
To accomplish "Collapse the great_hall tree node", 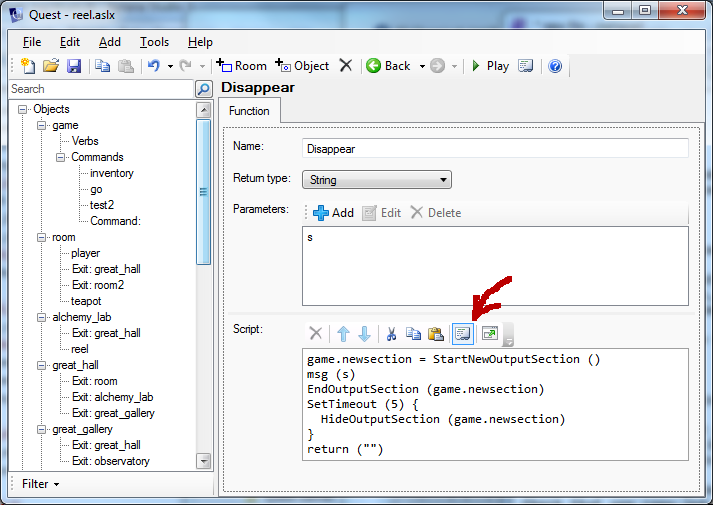I will pyautogui.click(x=42, y=365).
